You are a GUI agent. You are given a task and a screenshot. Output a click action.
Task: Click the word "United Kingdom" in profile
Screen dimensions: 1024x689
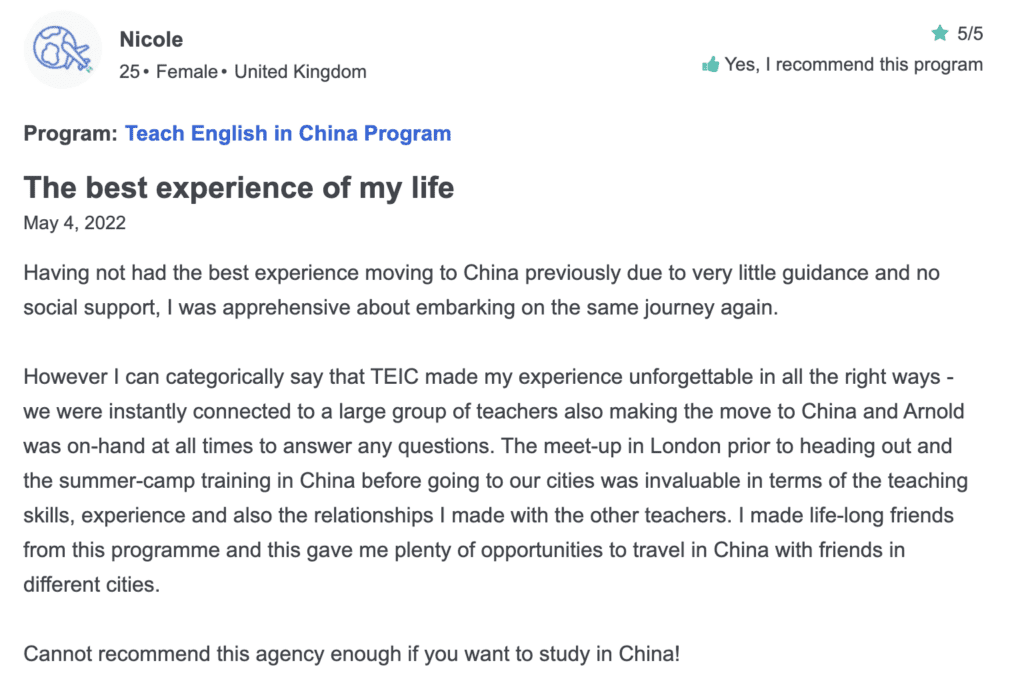300,72
